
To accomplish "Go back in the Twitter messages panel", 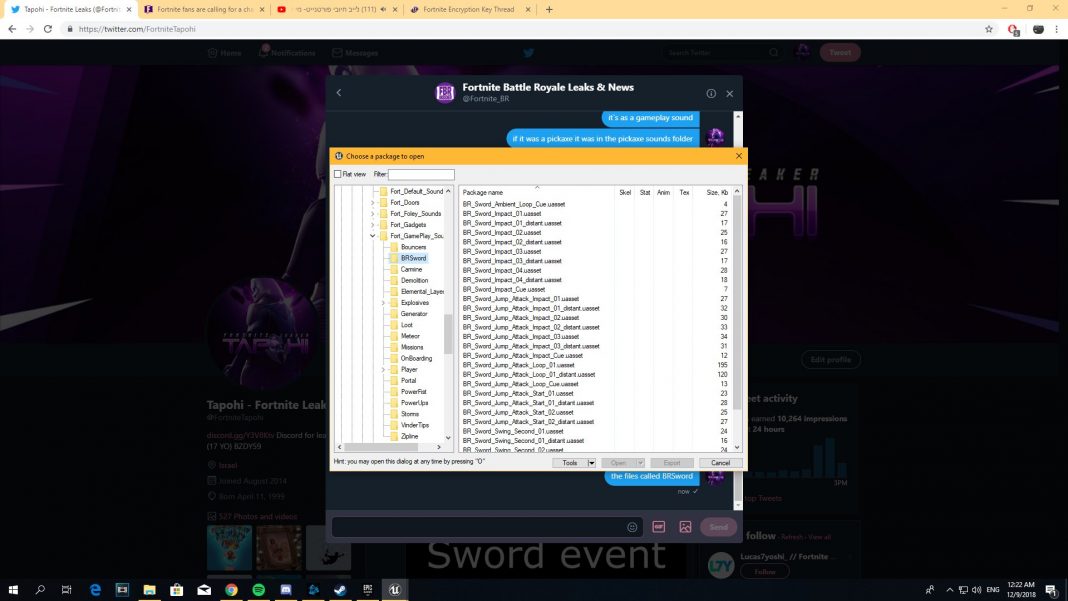I will click(x=339, y=93).
